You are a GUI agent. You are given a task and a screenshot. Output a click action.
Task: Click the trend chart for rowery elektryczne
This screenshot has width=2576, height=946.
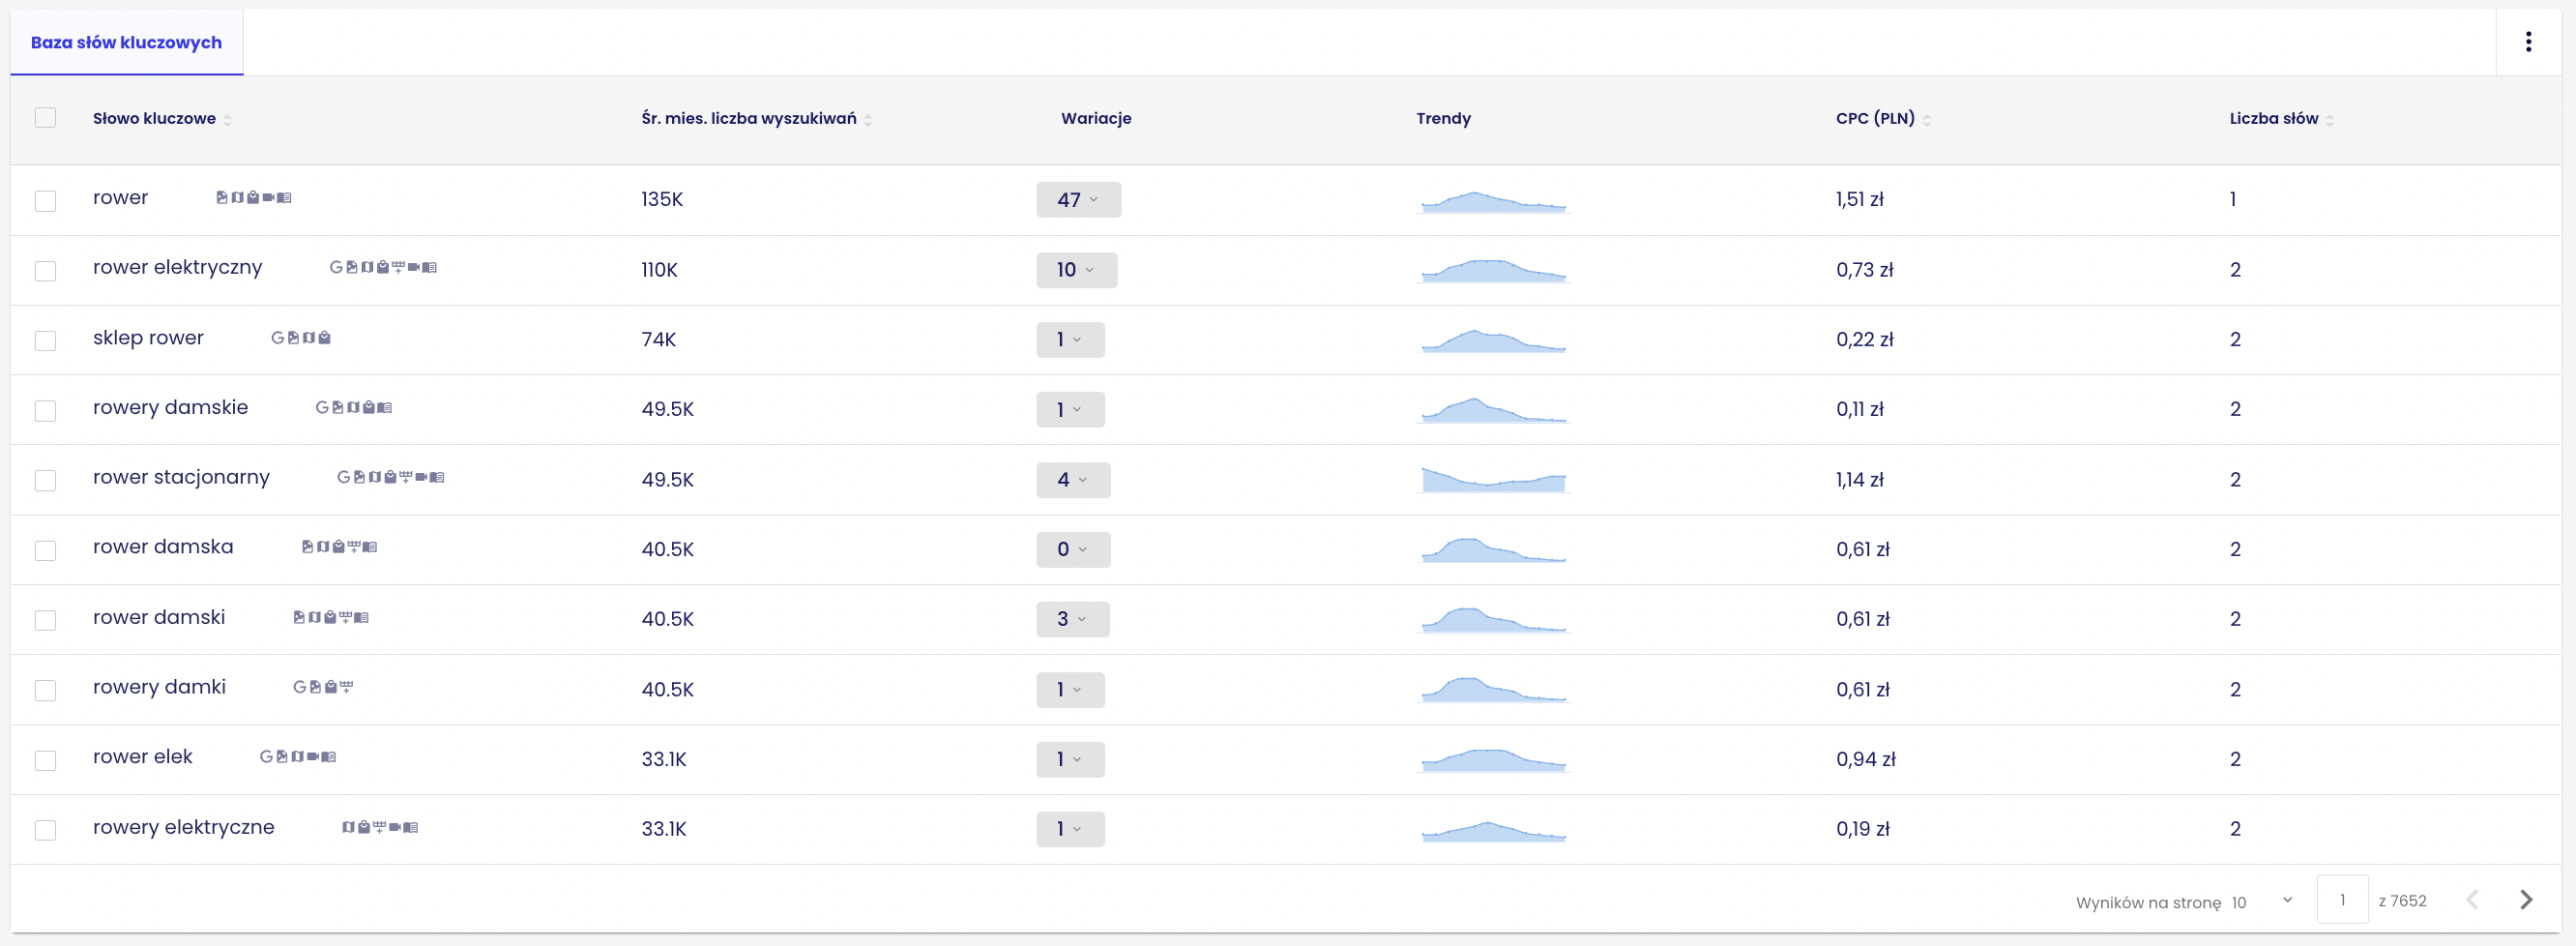1493,831
